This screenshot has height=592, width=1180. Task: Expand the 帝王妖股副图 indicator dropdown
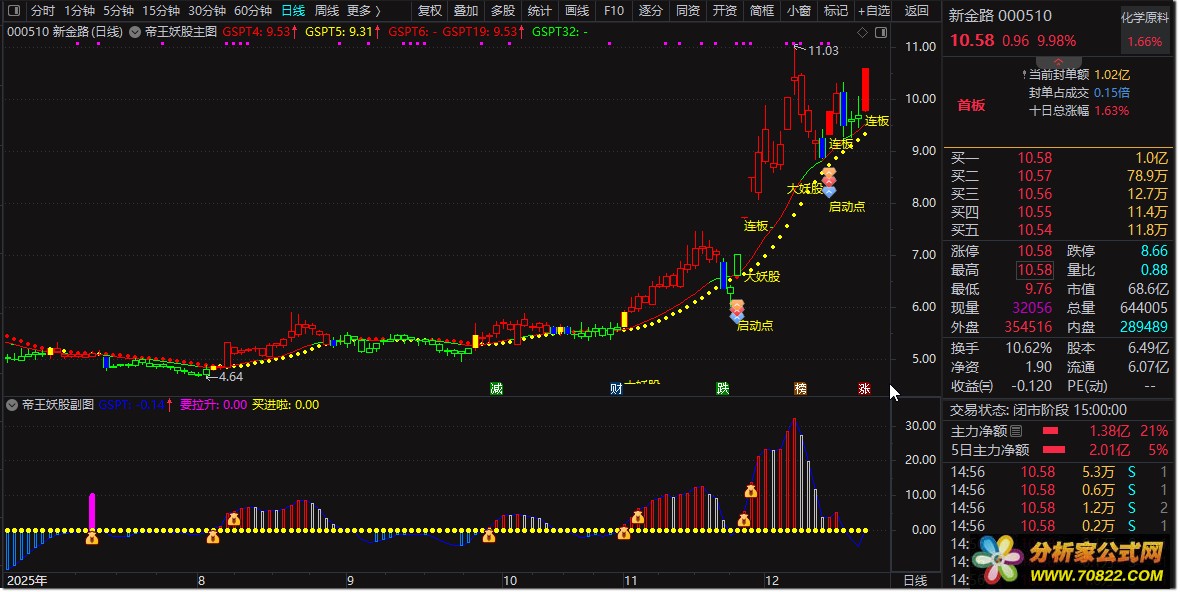(12, 405)
